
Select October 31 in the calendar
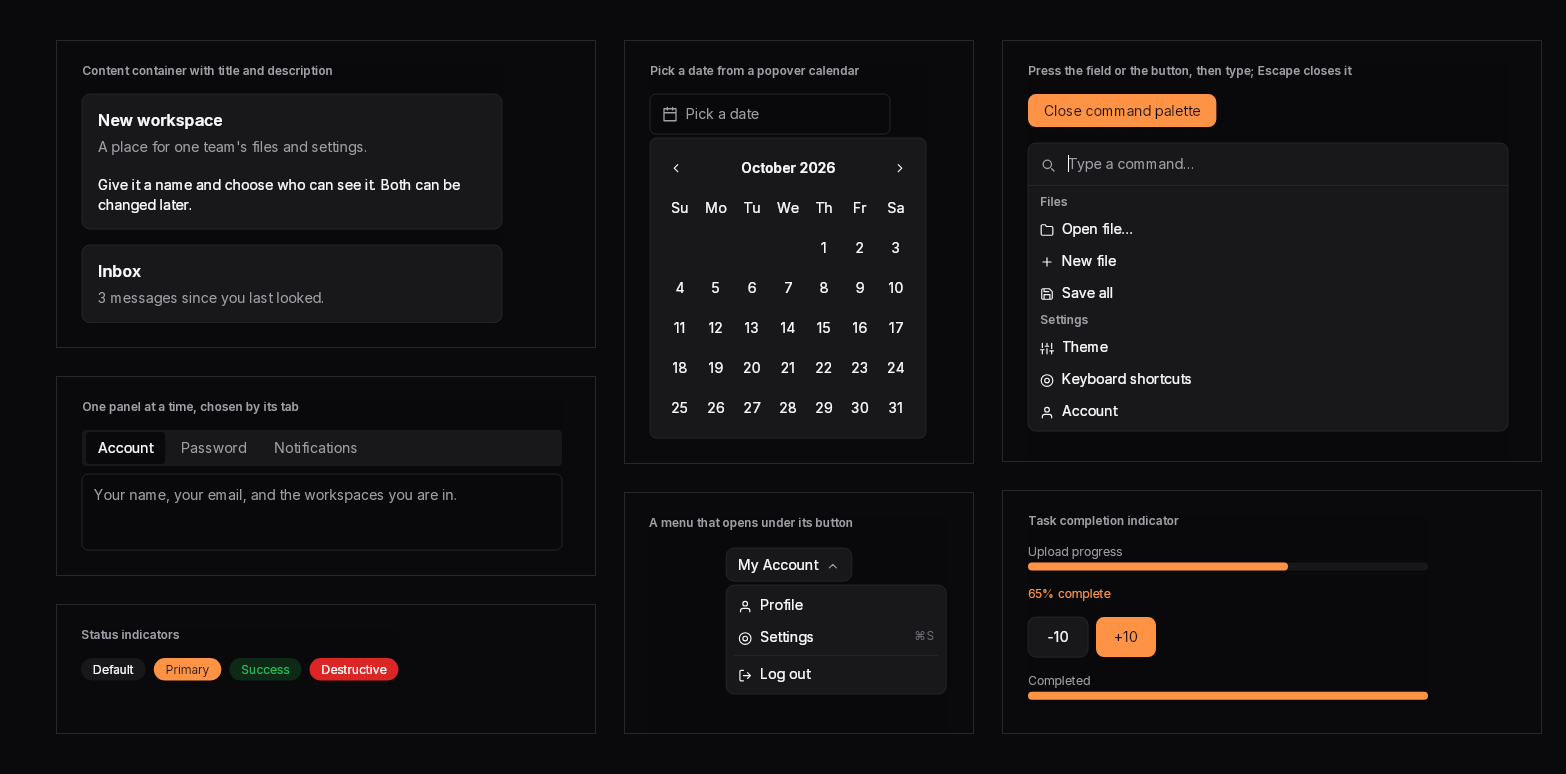click(x=896, y=408)
